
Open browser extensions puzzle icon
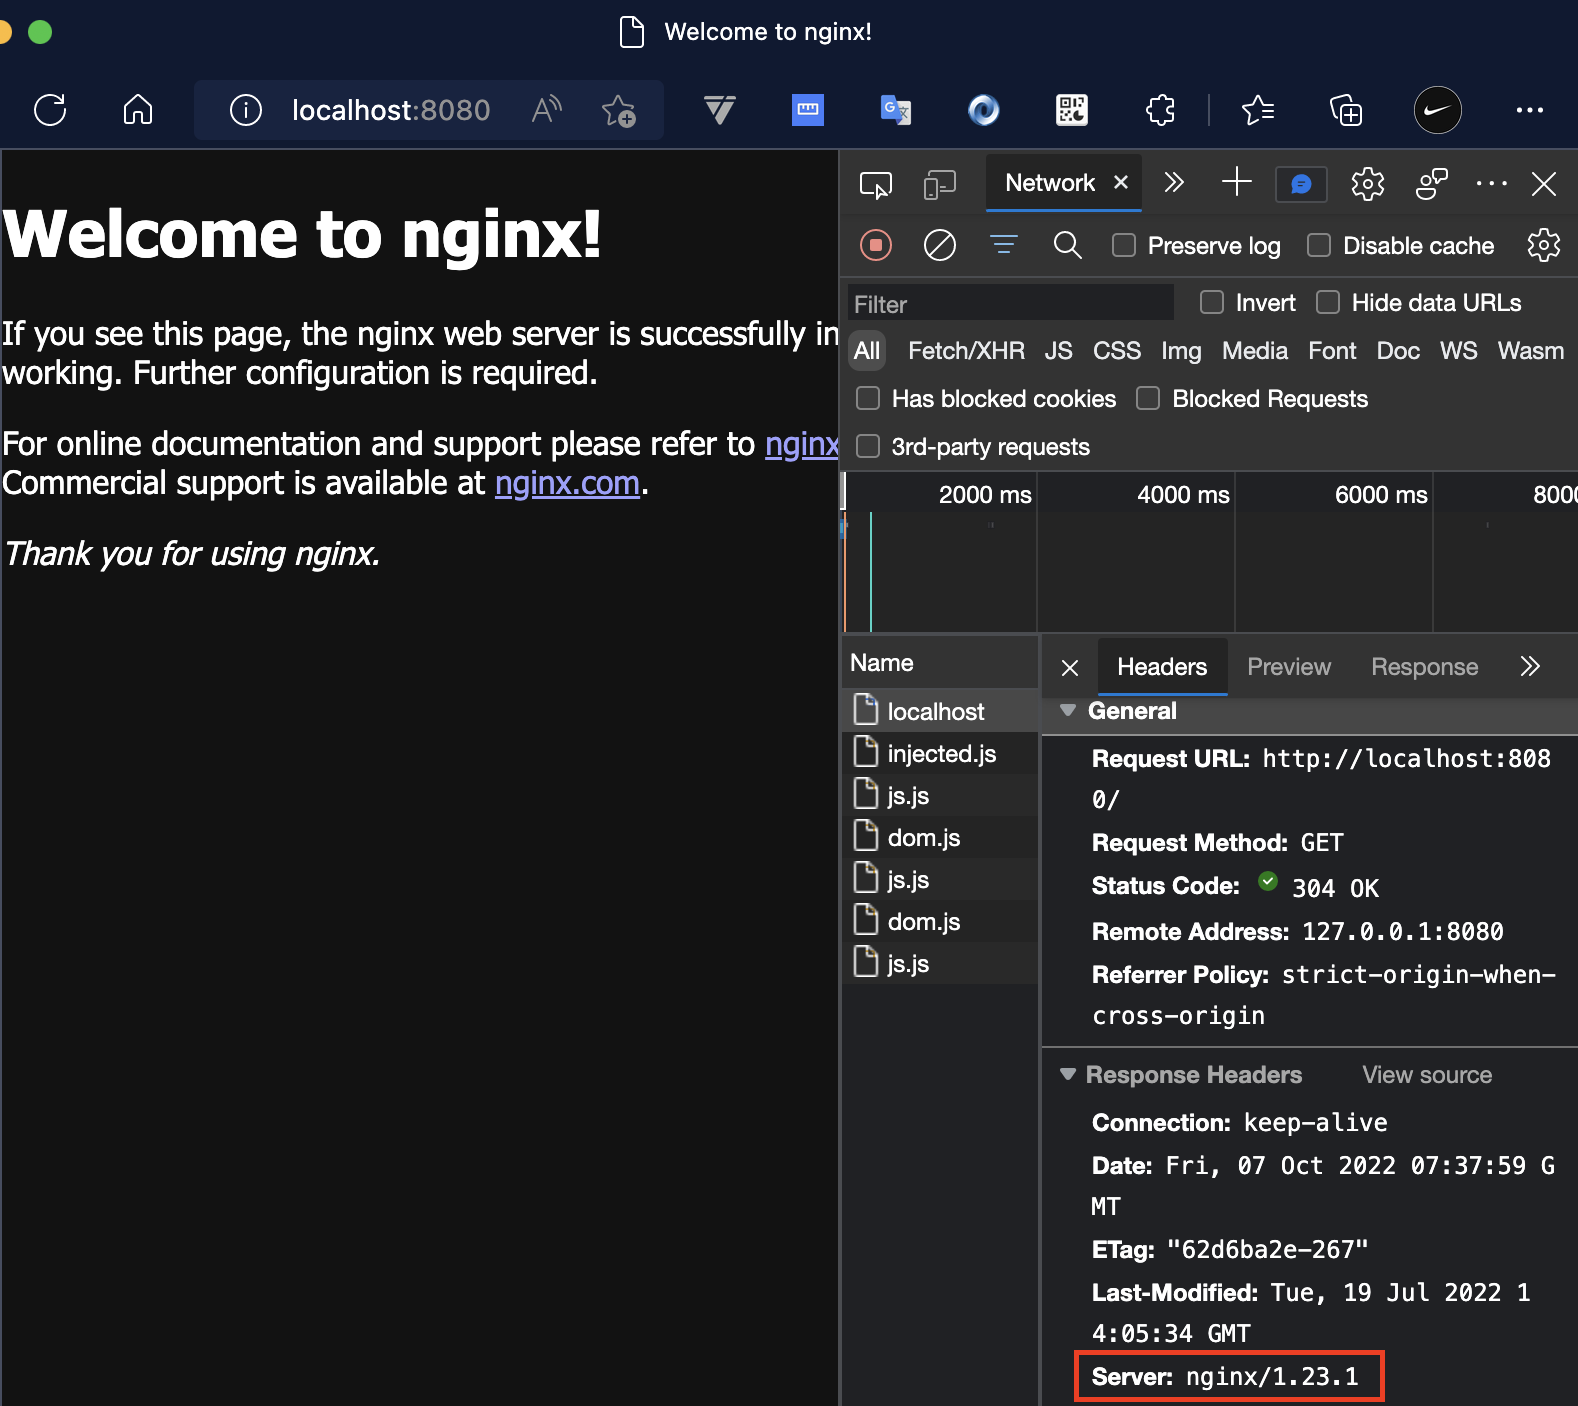click(1160, 110)
